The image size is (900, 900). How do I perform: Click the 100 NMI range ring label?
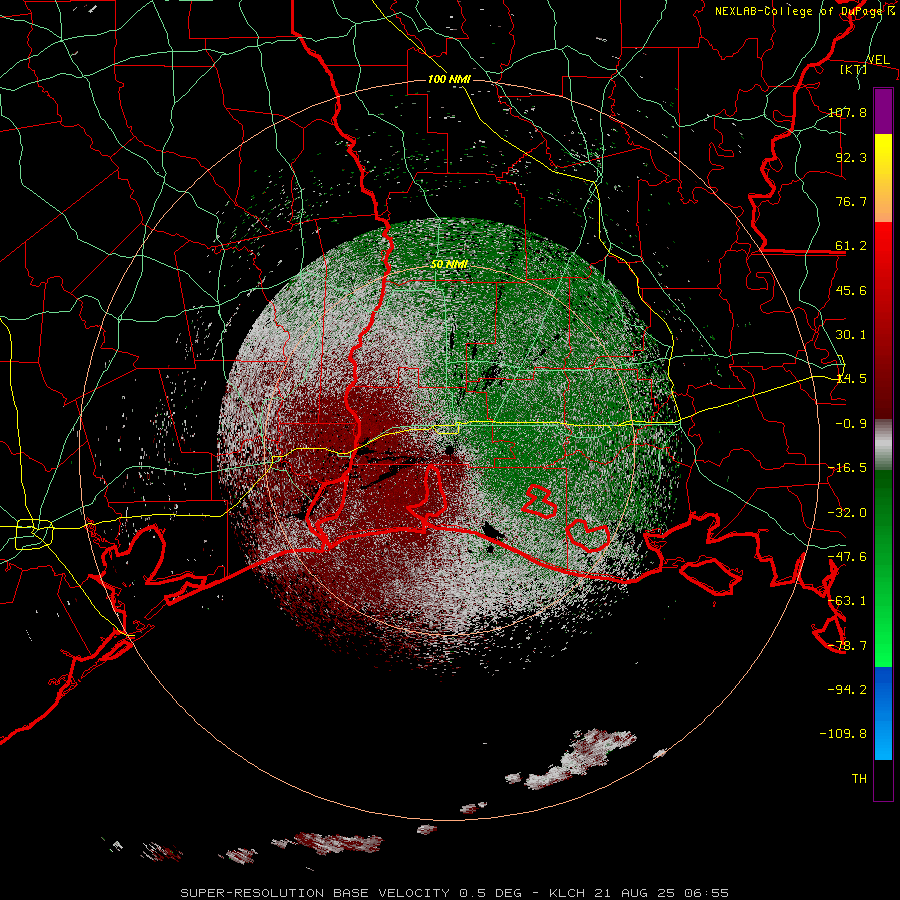[449, 79]
